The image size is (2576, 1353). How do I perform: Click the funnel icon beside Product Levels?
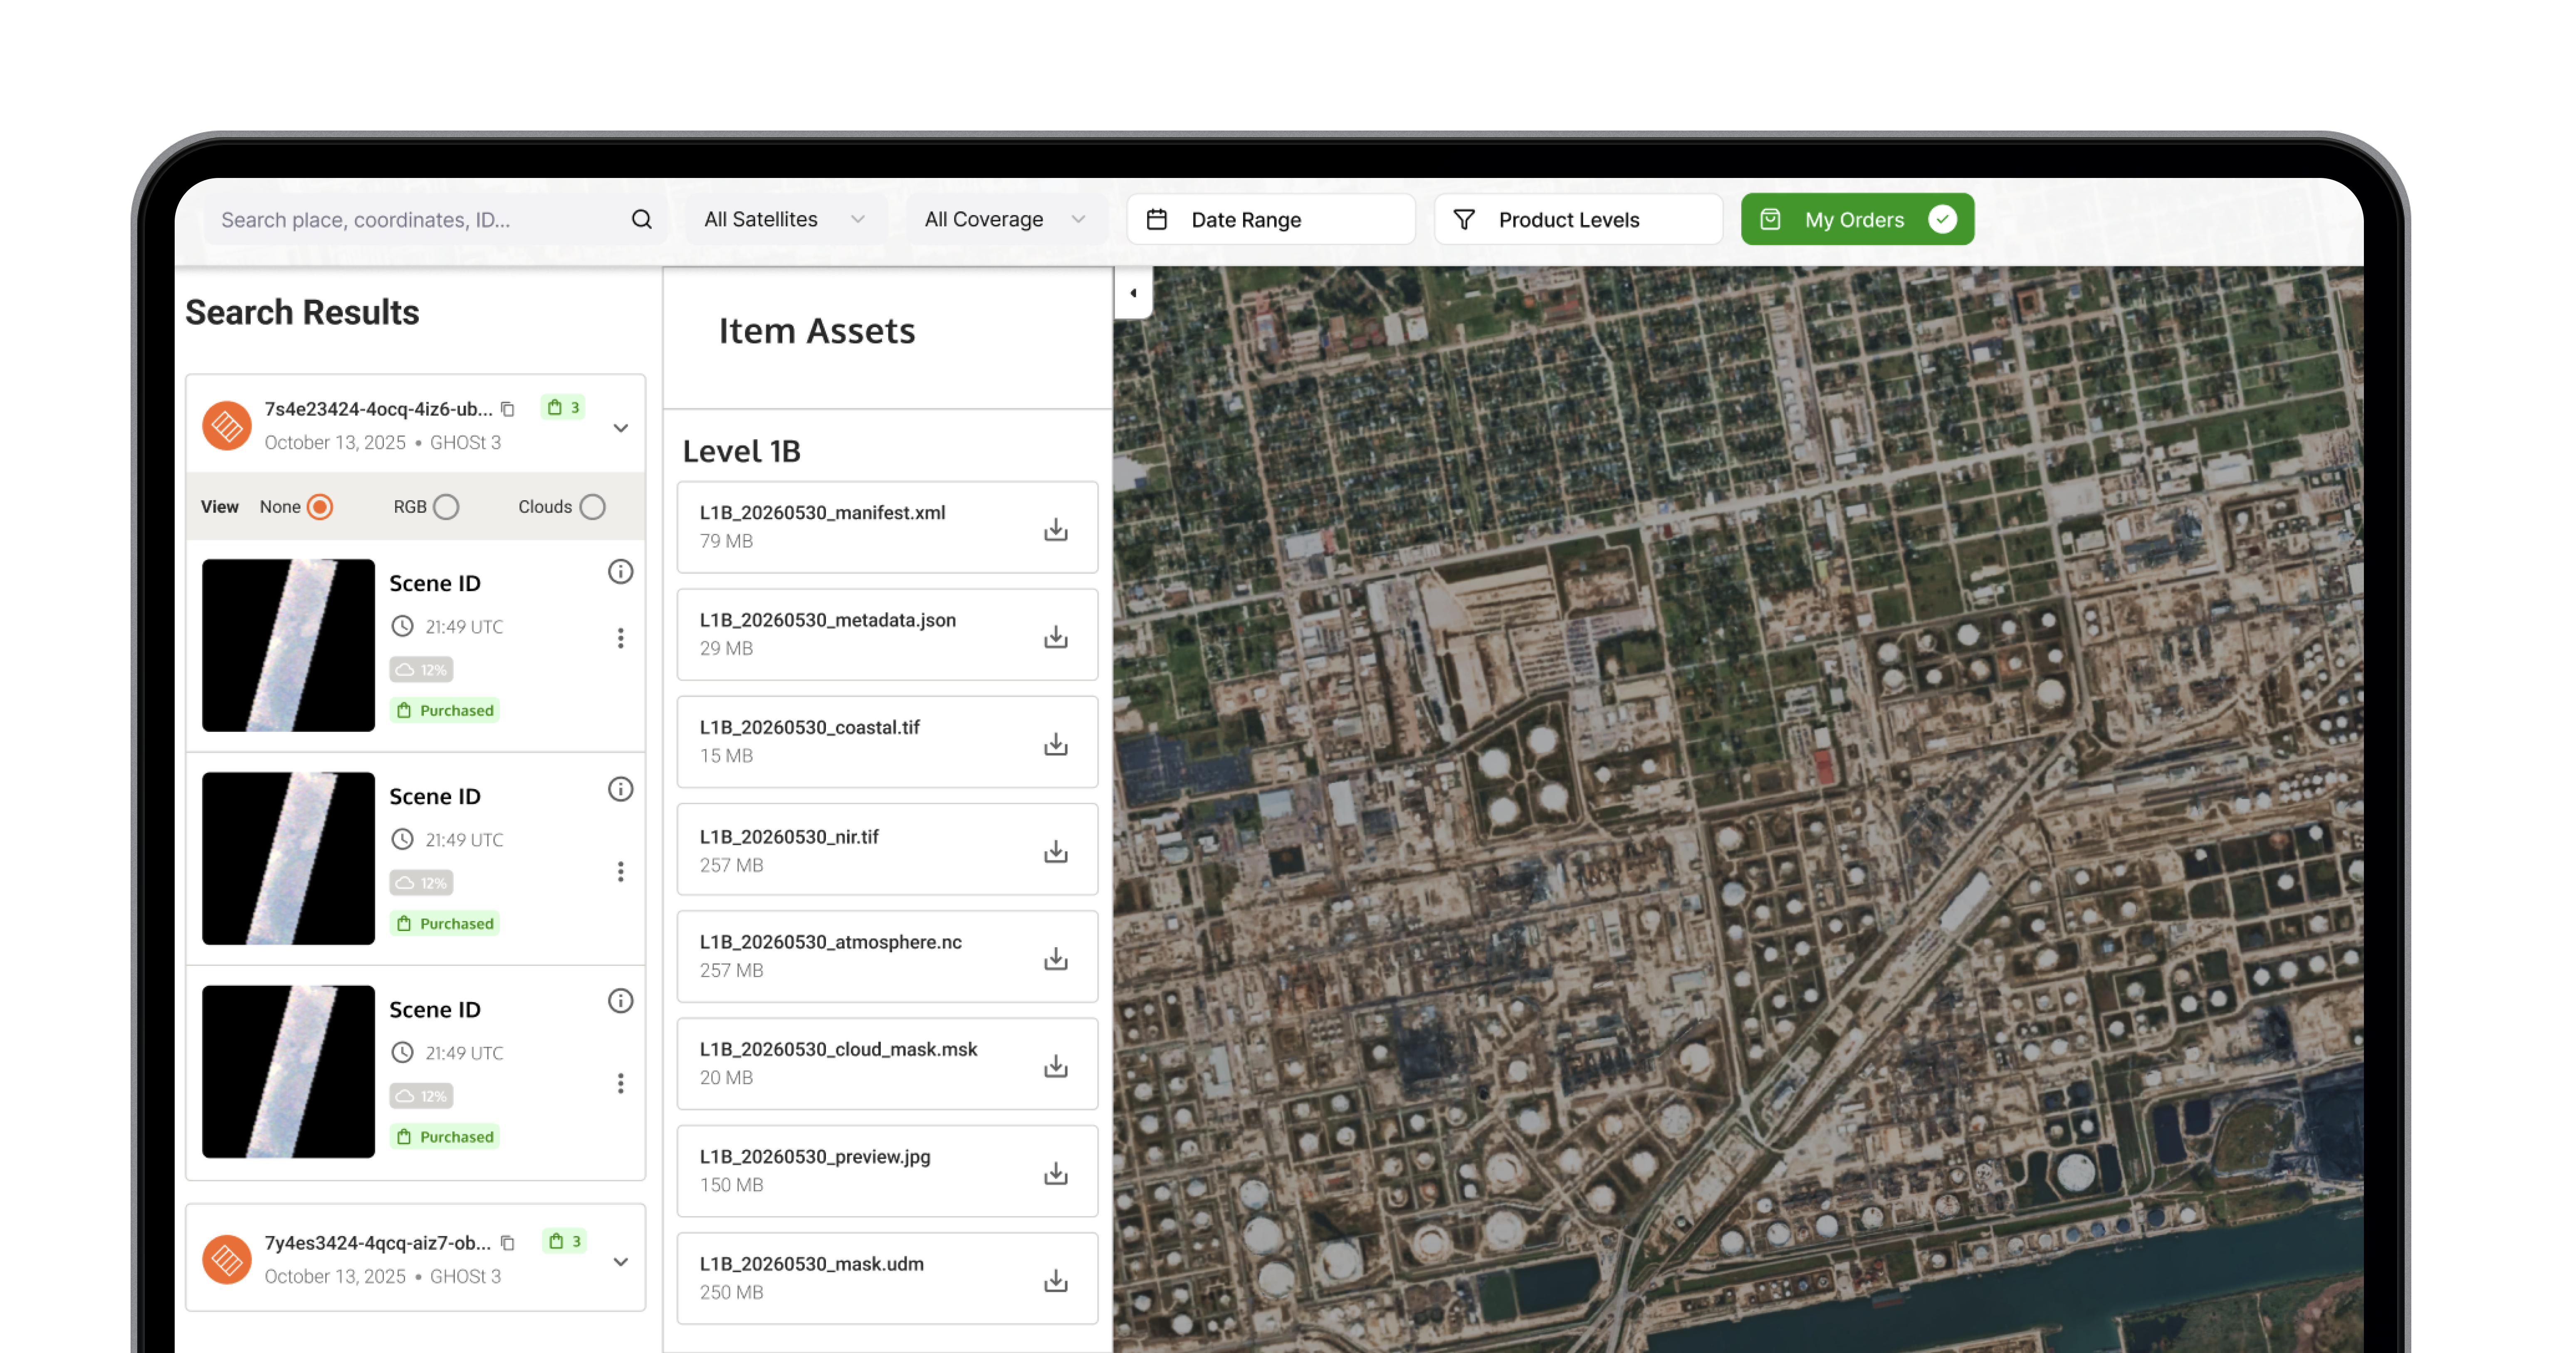(x=1464, y=219)
